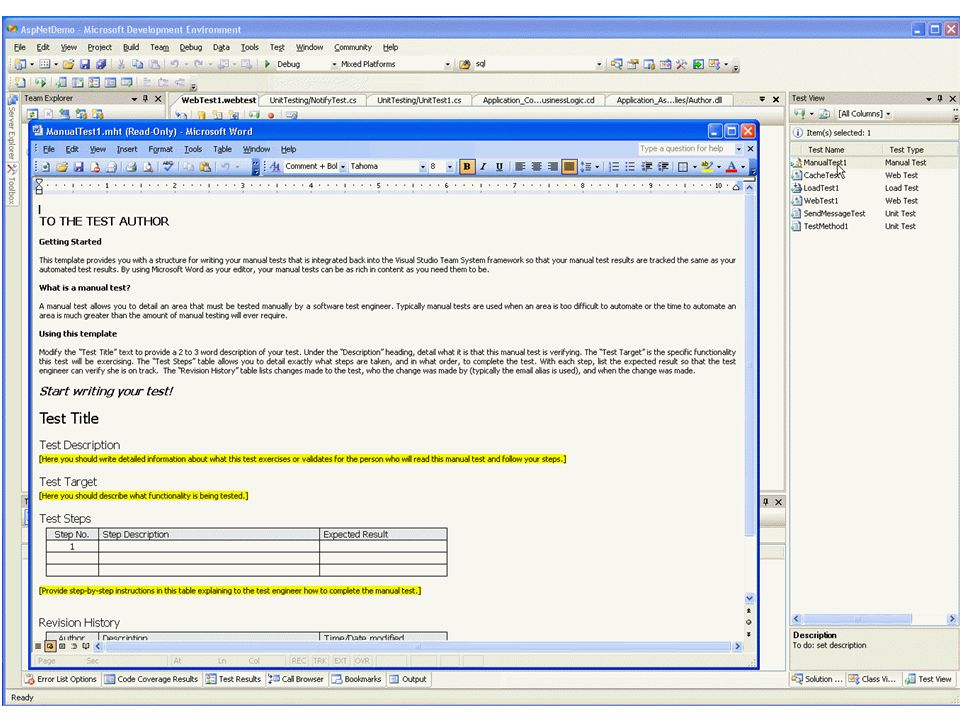Toggle justify alignment in Word toolbar

pos(569,167)
